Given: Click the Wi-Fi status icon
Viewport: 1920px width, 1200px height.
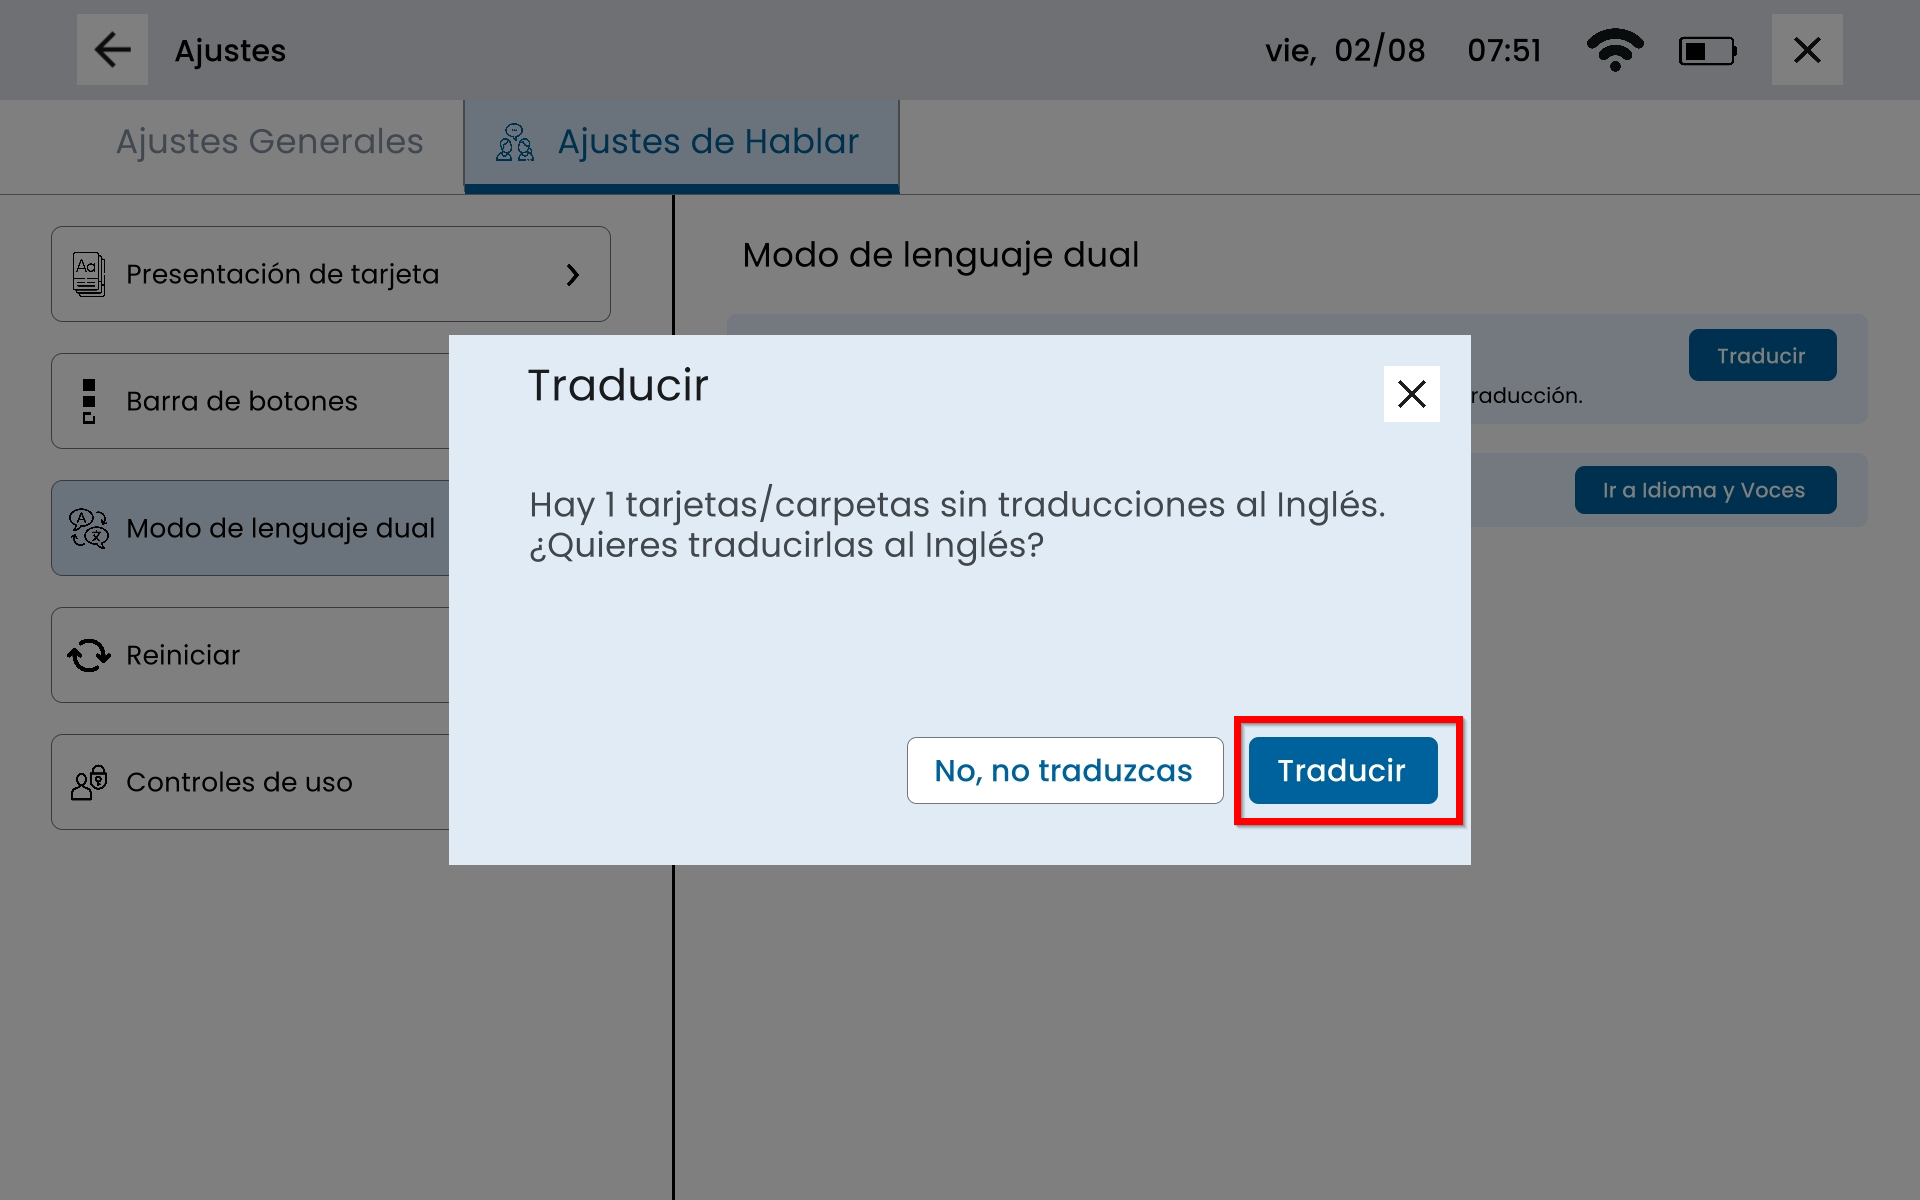Looking at the screenshot, I should pos(1614,50).
